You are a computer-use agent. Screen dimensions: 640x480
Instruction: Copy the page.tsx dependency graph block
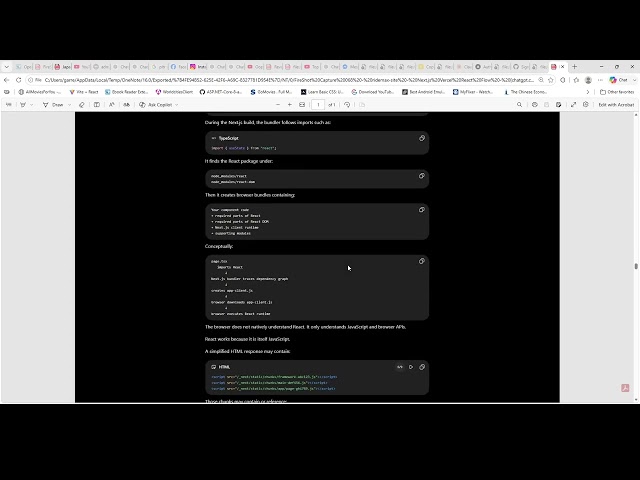pyautogui.click(x=422, y=261)
